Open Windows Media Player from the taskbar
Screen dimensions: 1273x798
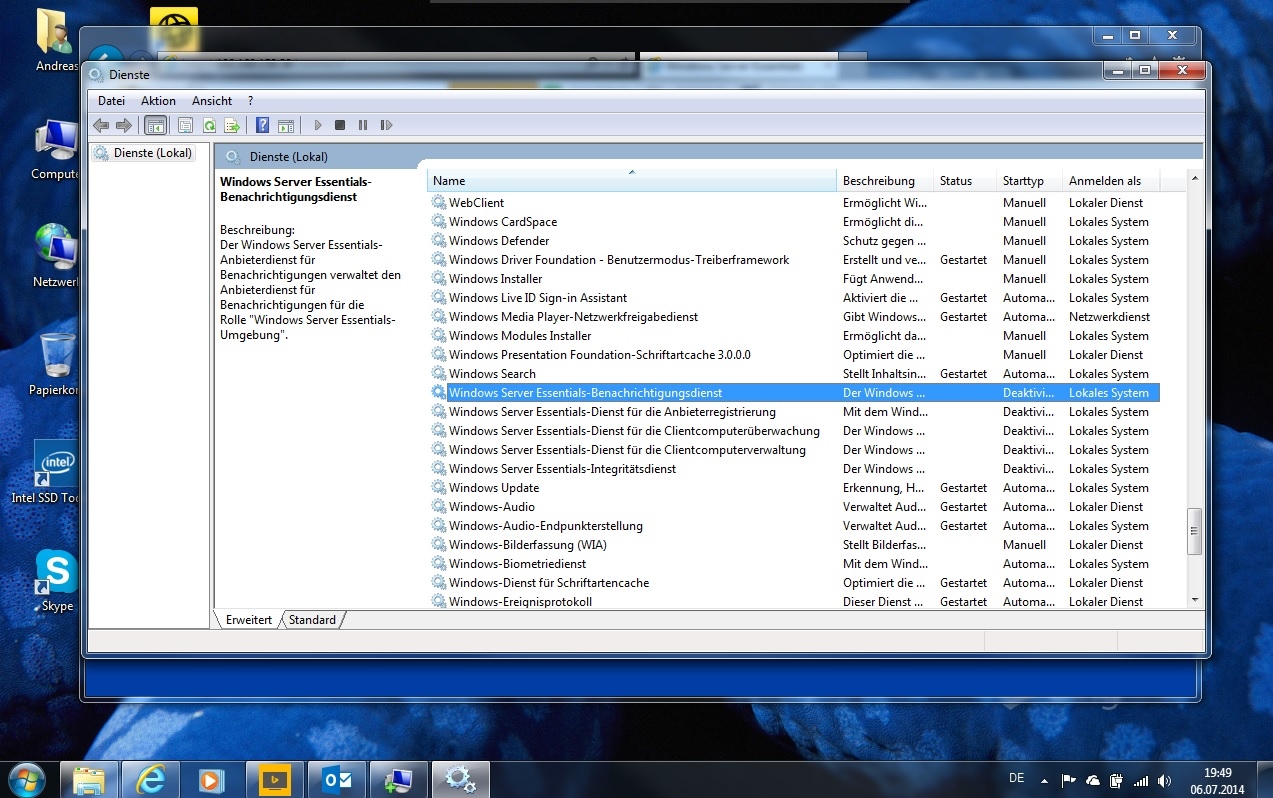coord(209,779)
